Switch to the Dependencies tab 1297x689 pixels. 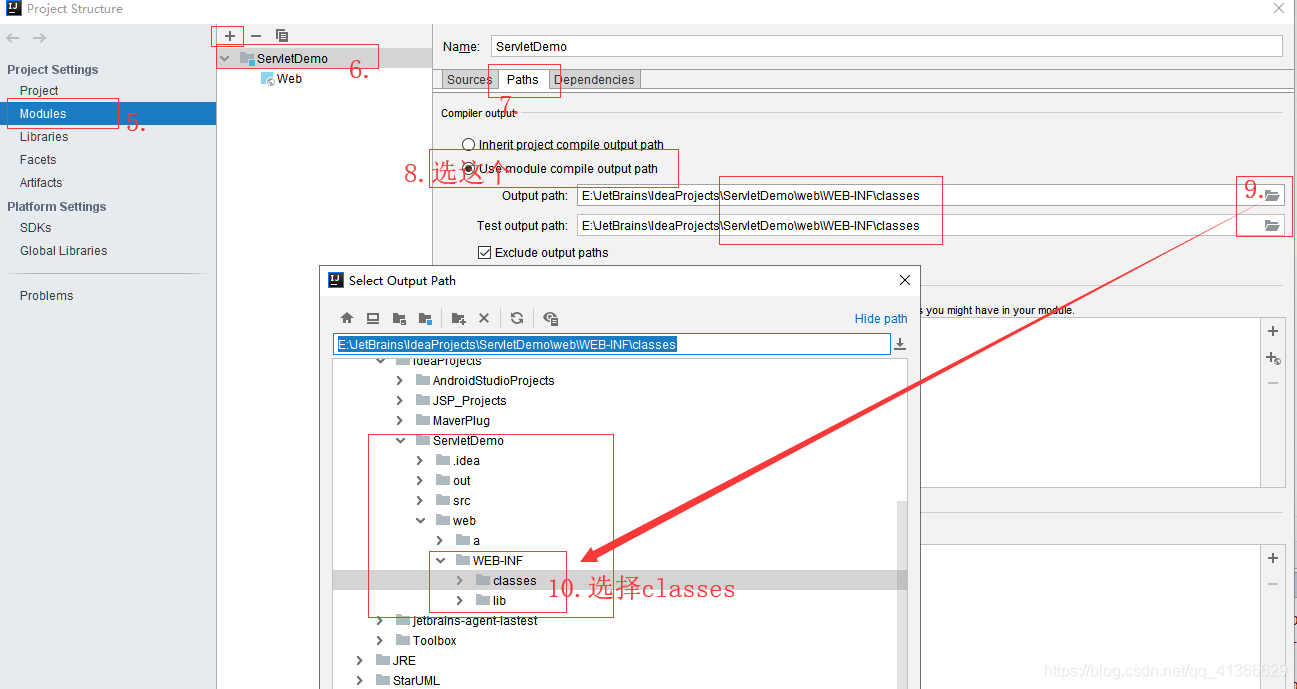[x=594, y=80]
